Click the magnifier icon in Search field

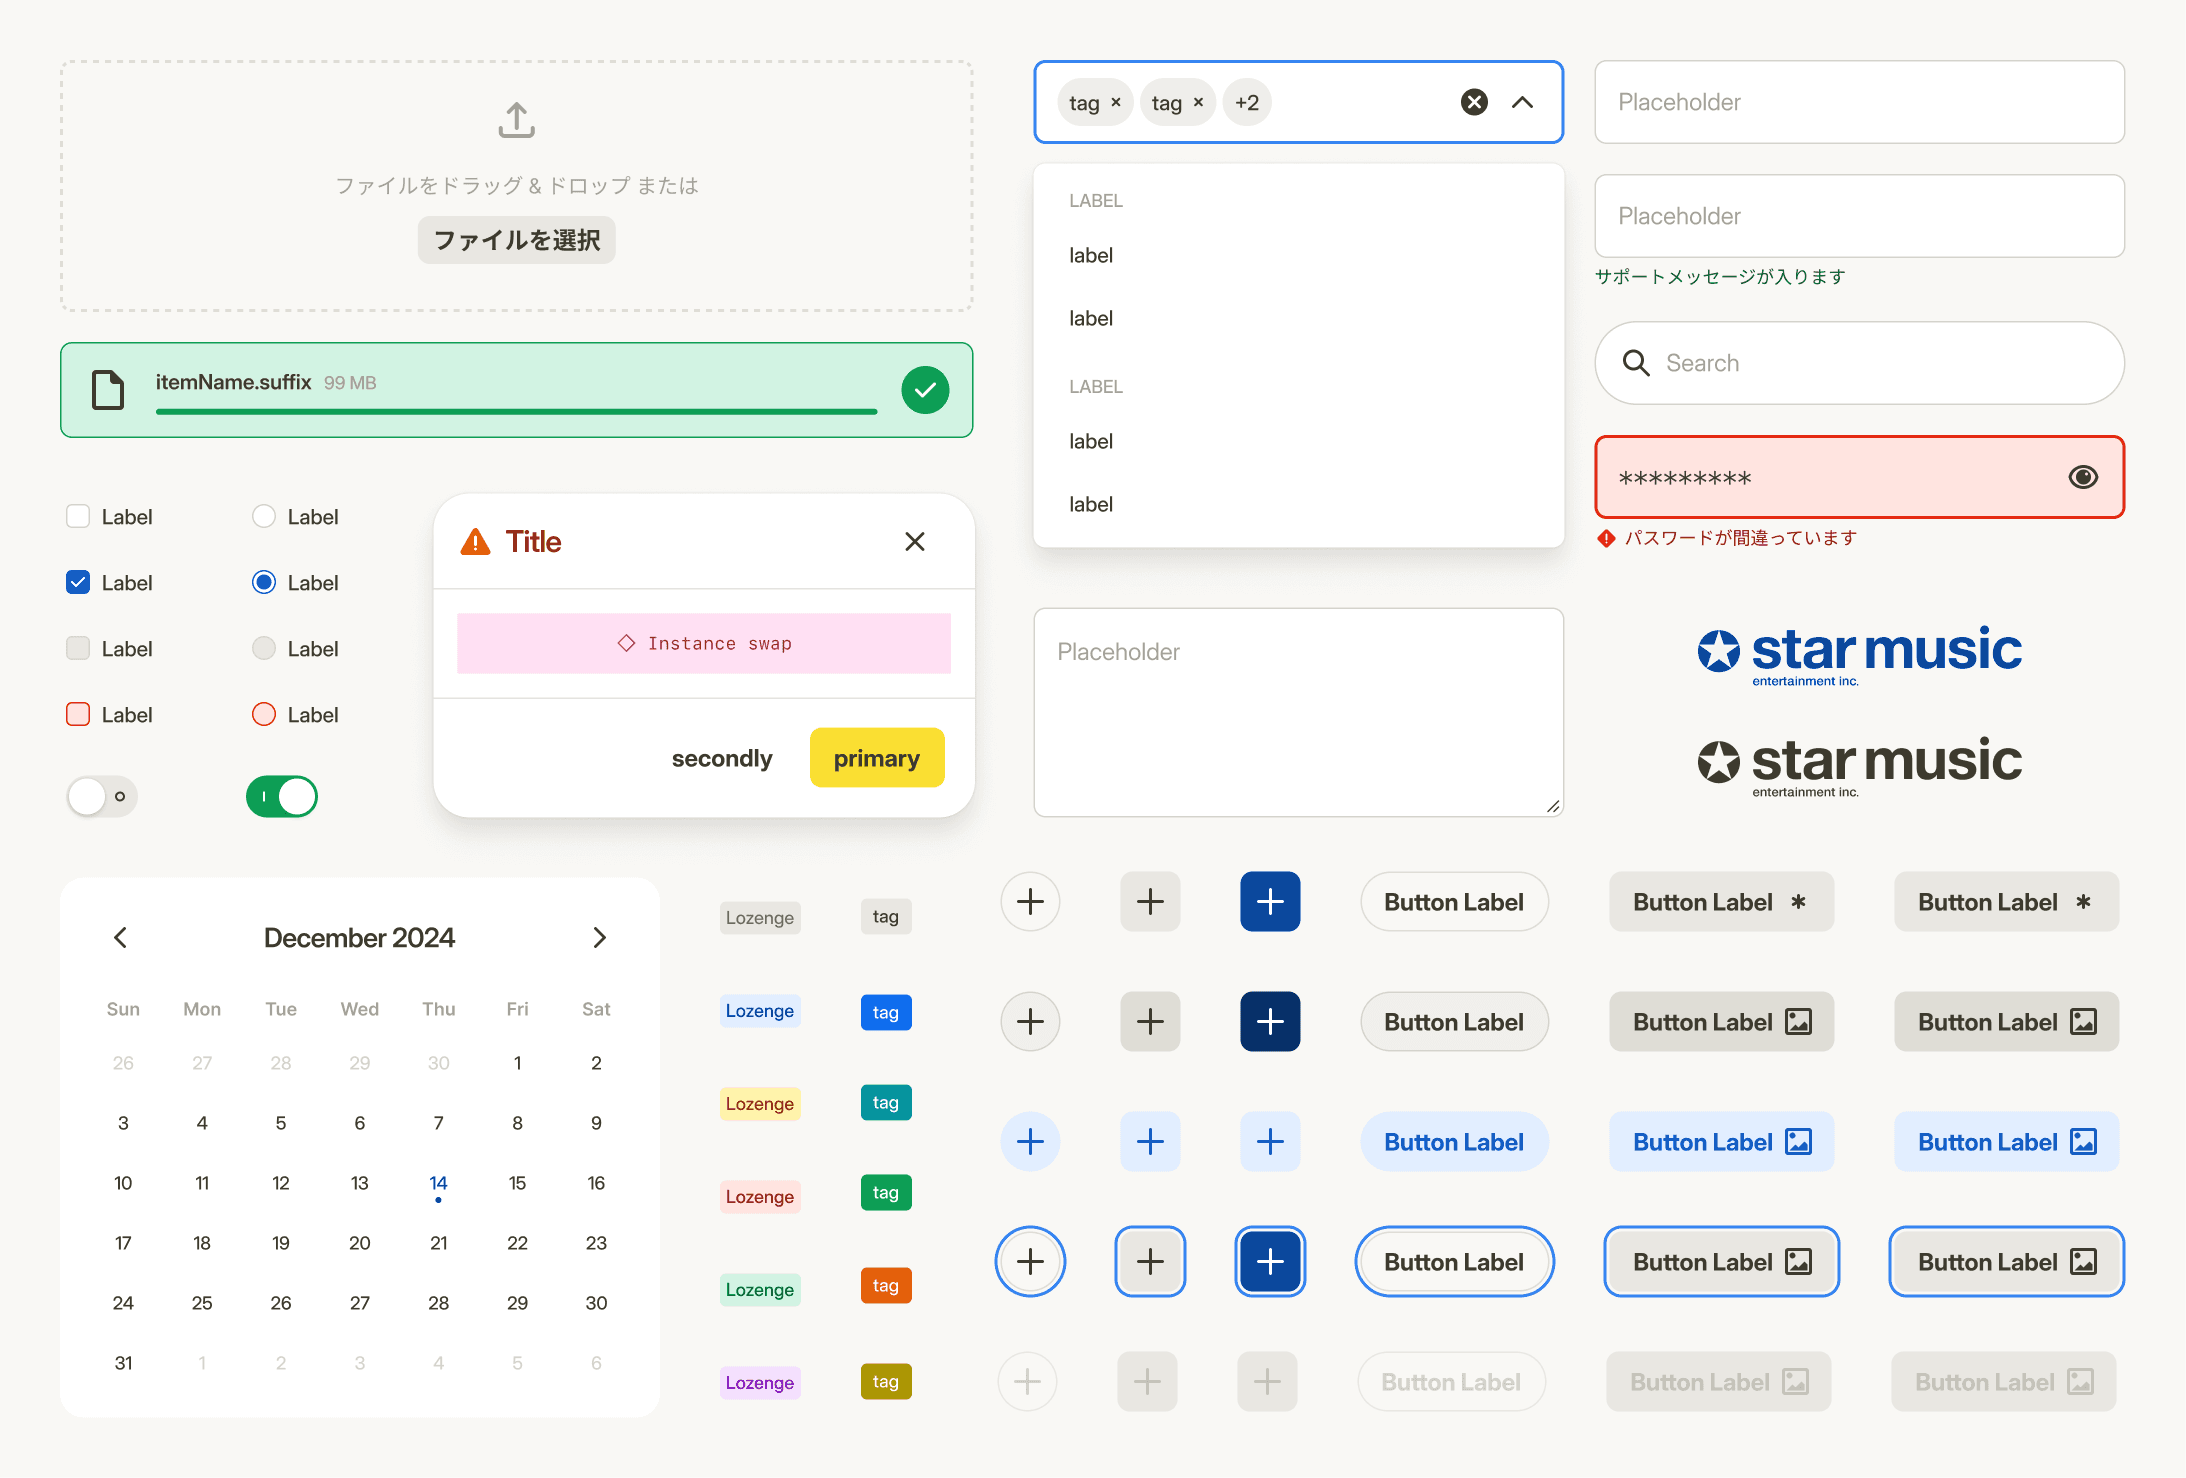(x=1636, y=363)
